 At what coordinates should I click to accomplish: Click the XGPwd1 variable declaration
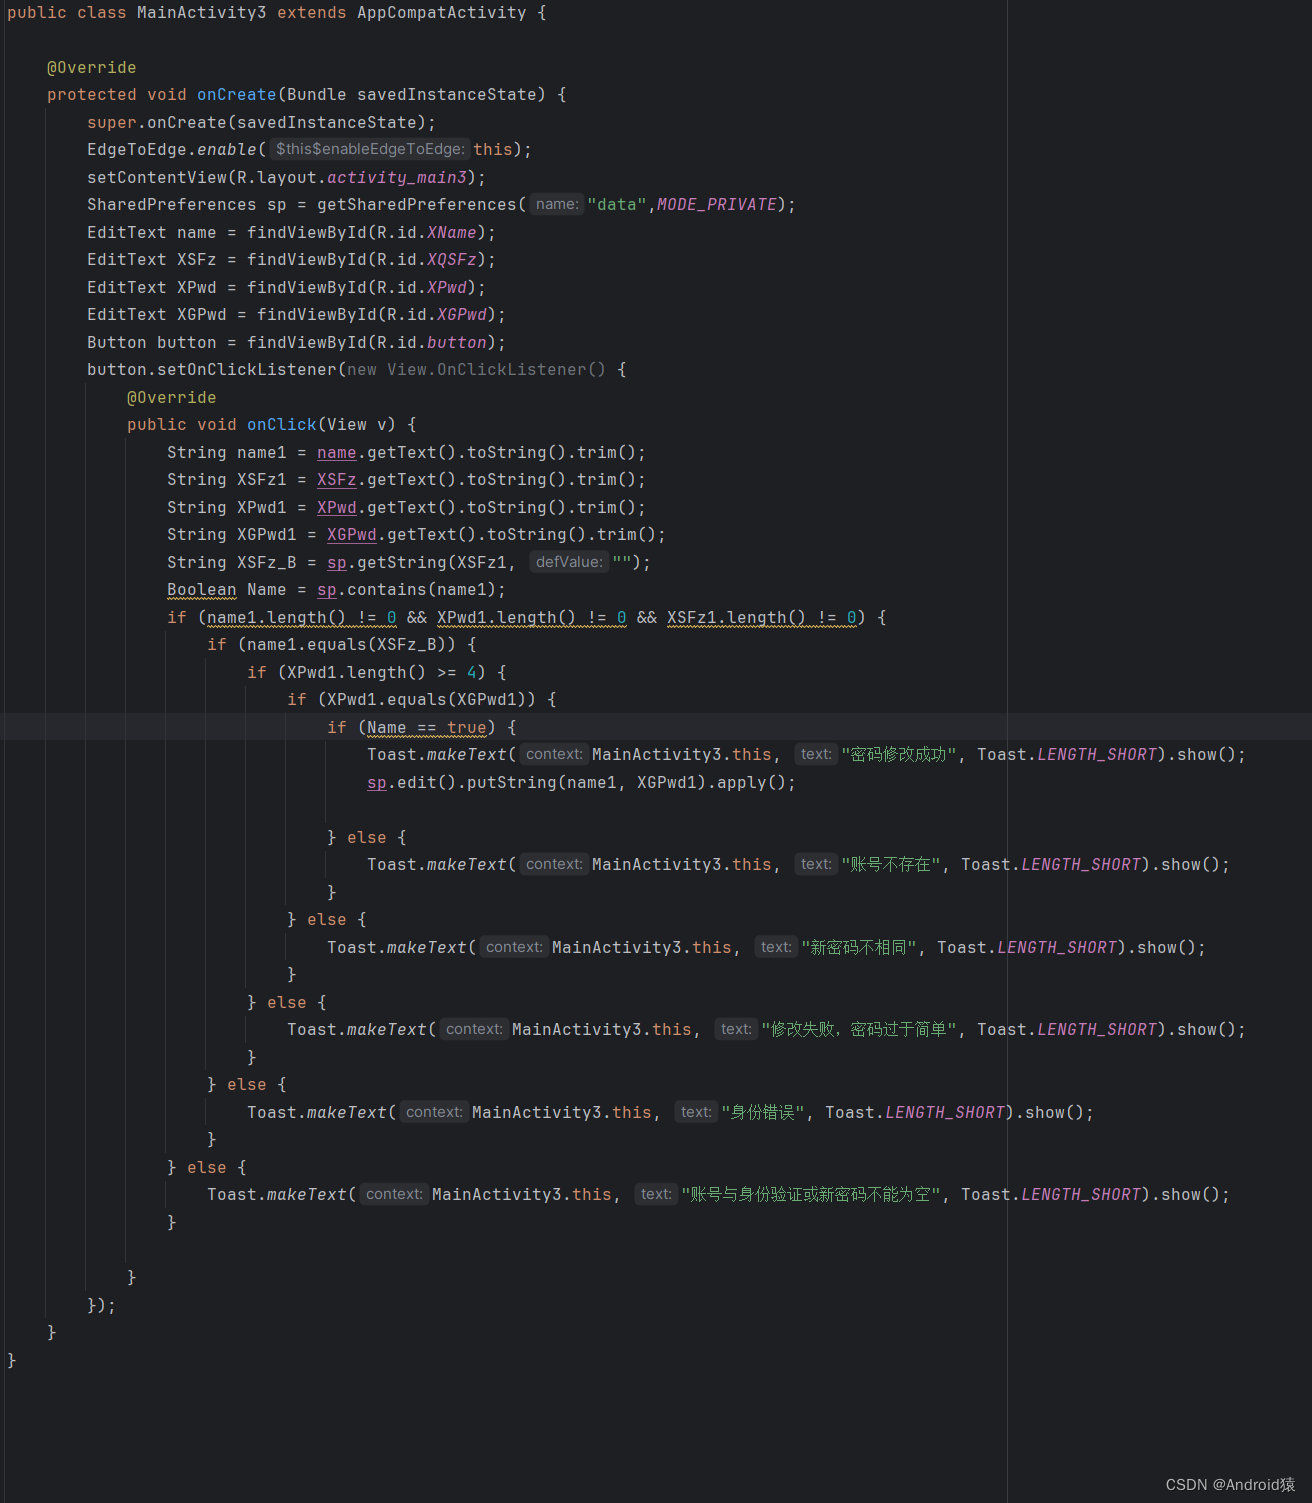(x=266, y=535)
